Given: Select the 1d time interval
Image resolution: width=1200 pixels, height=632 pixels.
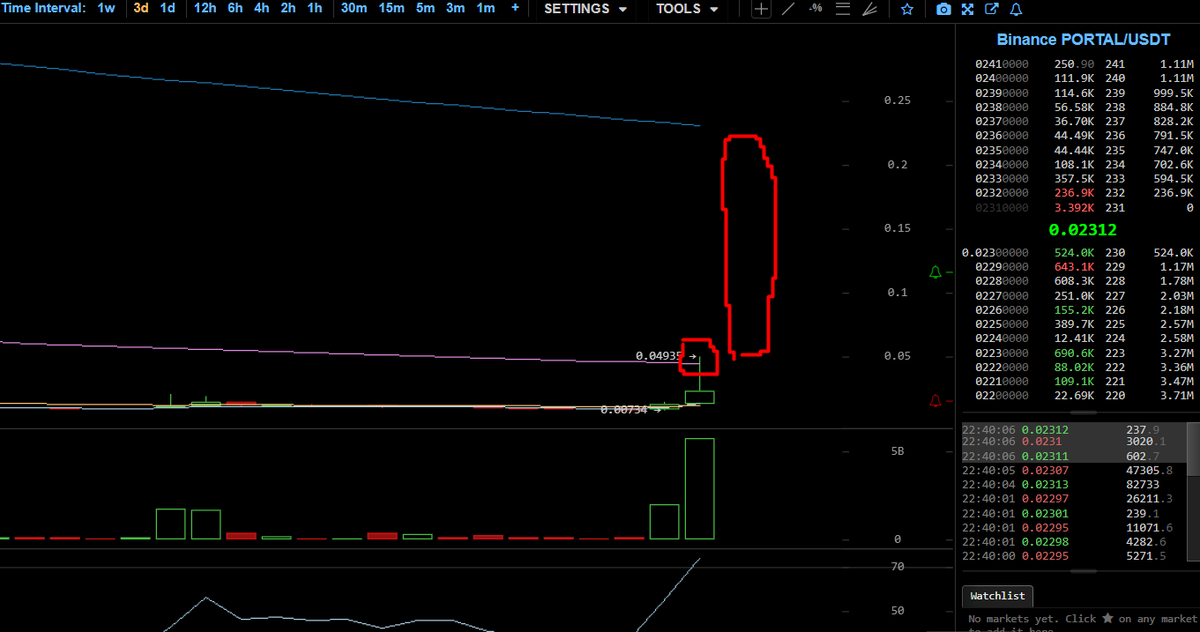Looking at the screenshot, I should coord(168,8).
